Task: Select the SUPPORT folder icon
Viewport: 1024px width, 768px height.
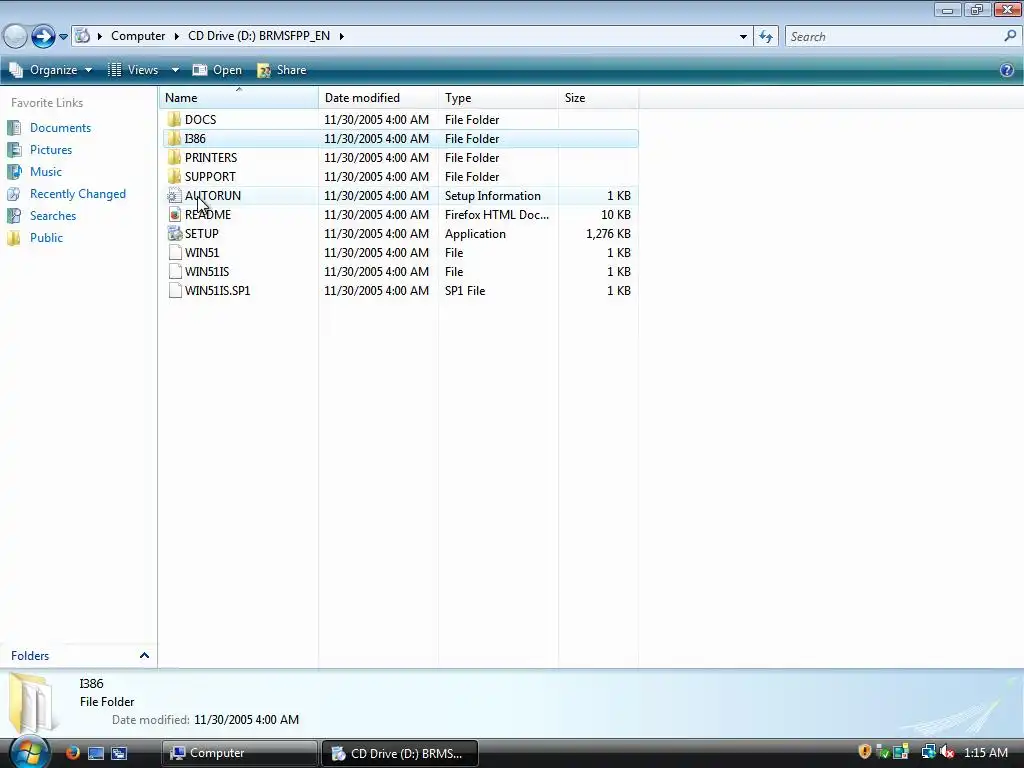Action: point(174,176)
